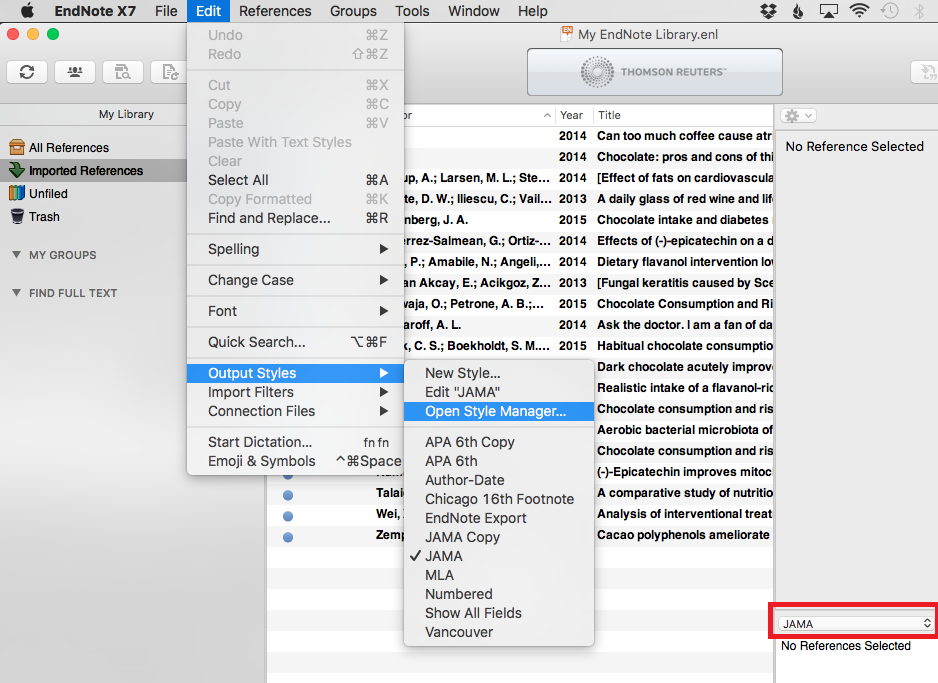The height and width of the screenshot is (683, 938).
Task: Select the Author-Date style
Action: (x=499, y=480)
